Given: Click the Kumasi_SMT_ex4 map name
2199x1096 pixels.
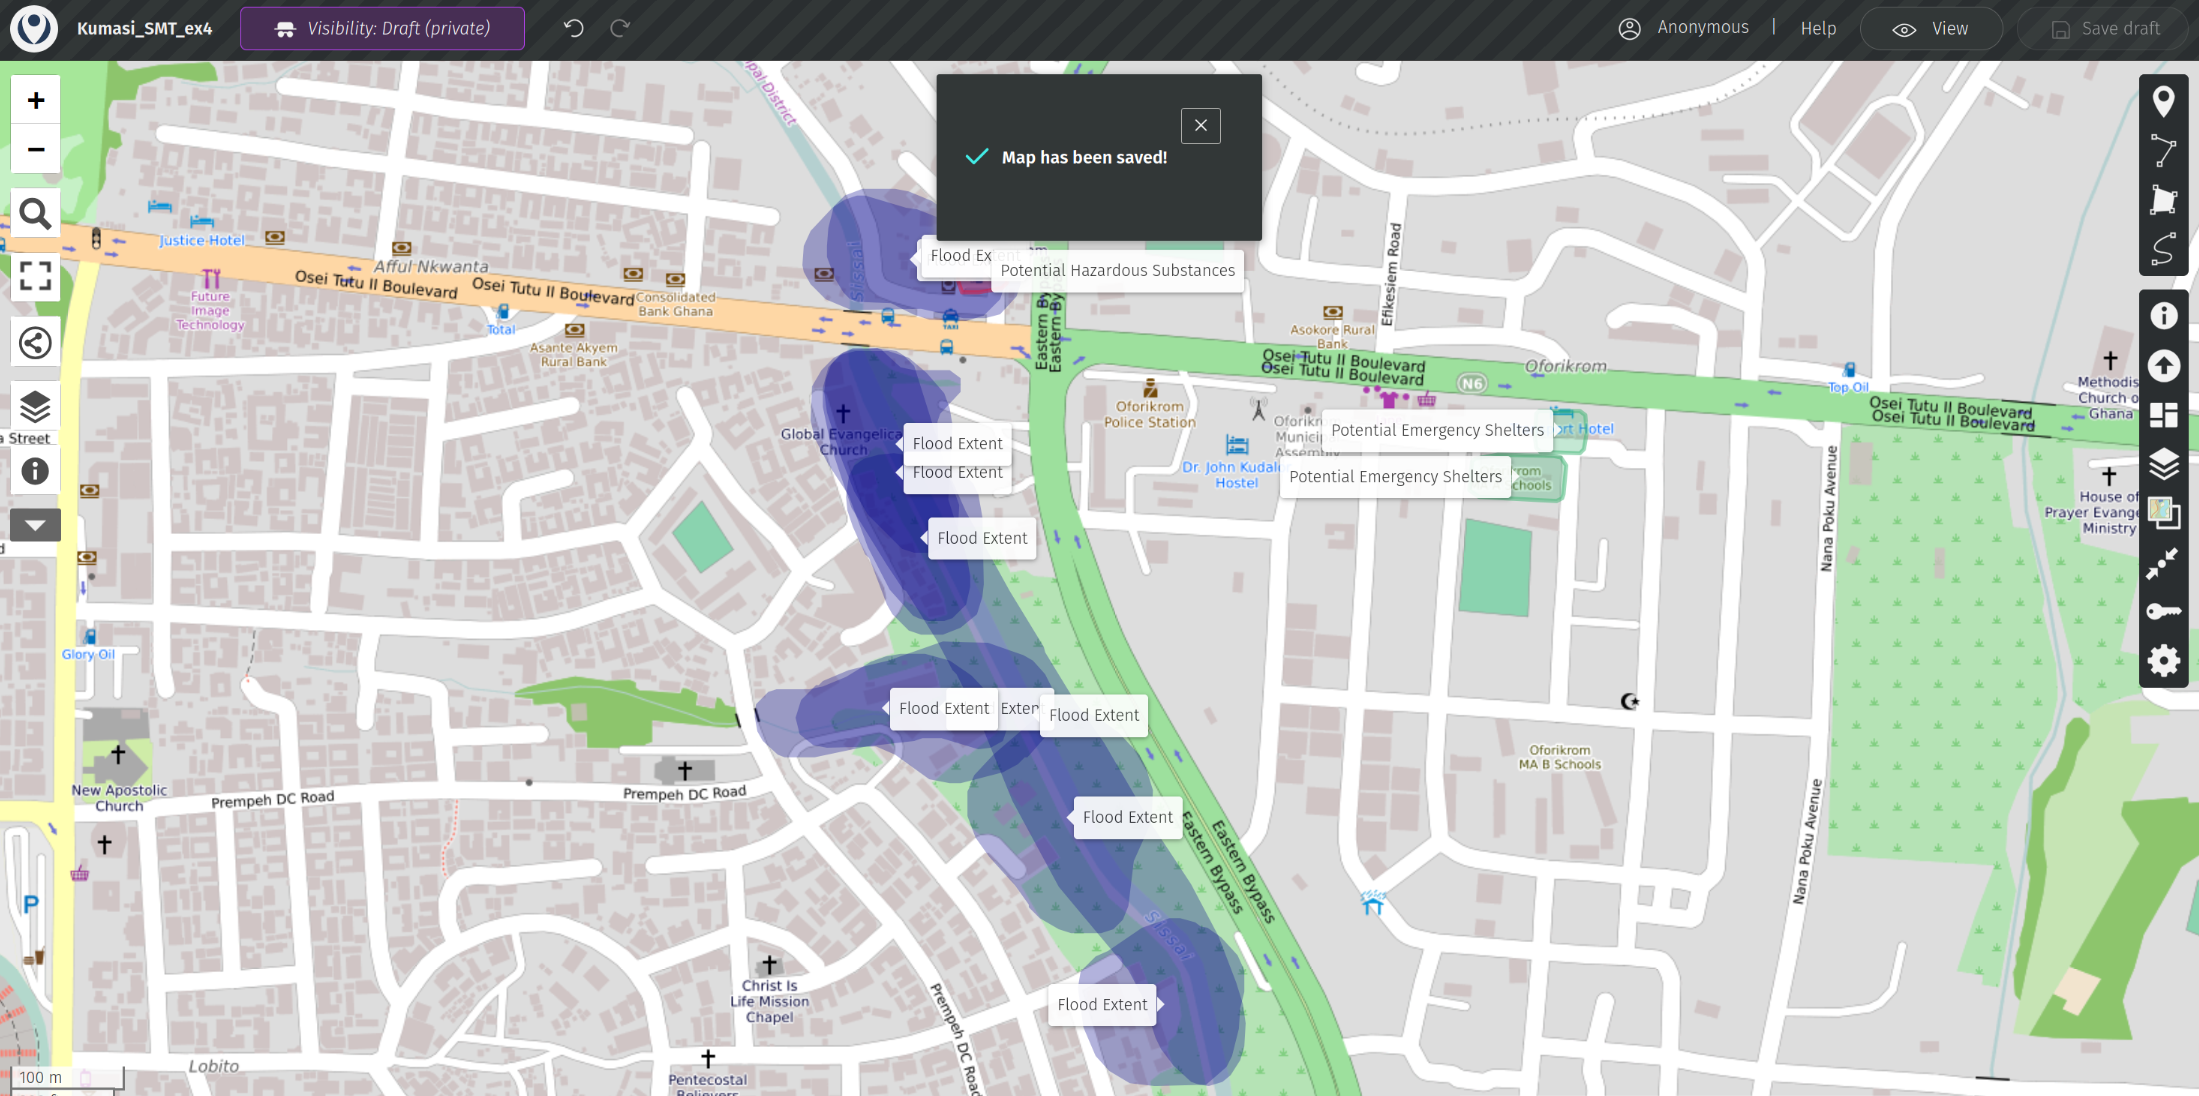Looking at the screenshot, I should coord(145,29).
